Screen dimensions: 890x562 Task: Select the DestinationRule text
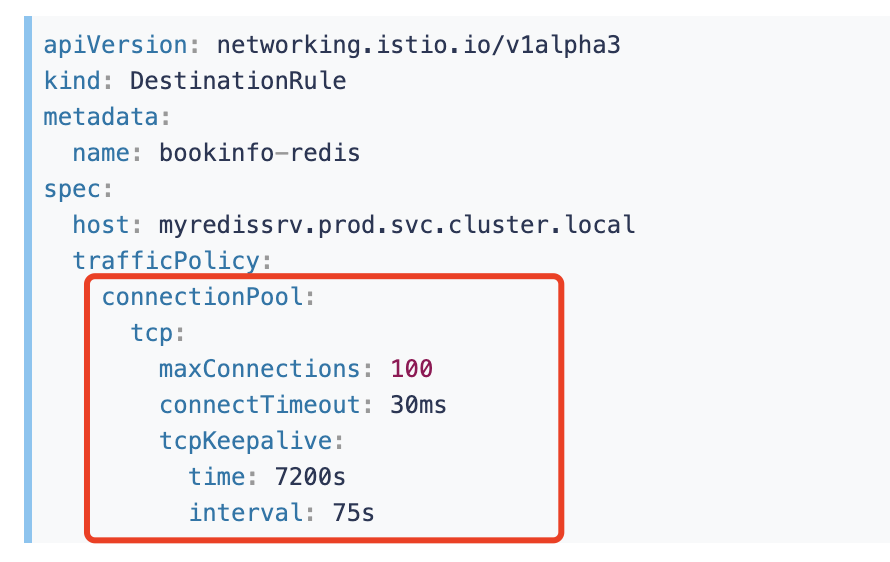(x=238, y=81)
